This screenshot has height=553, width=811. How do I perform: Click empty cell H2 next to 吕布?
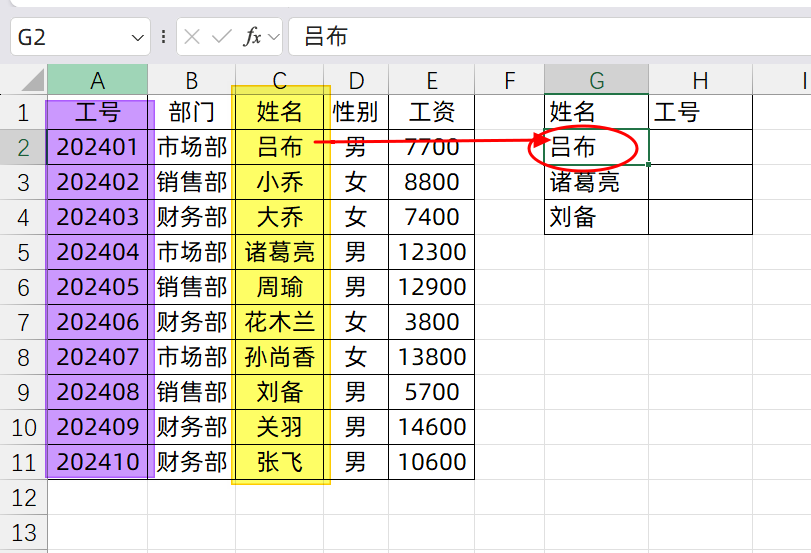[x=700, y=147]
